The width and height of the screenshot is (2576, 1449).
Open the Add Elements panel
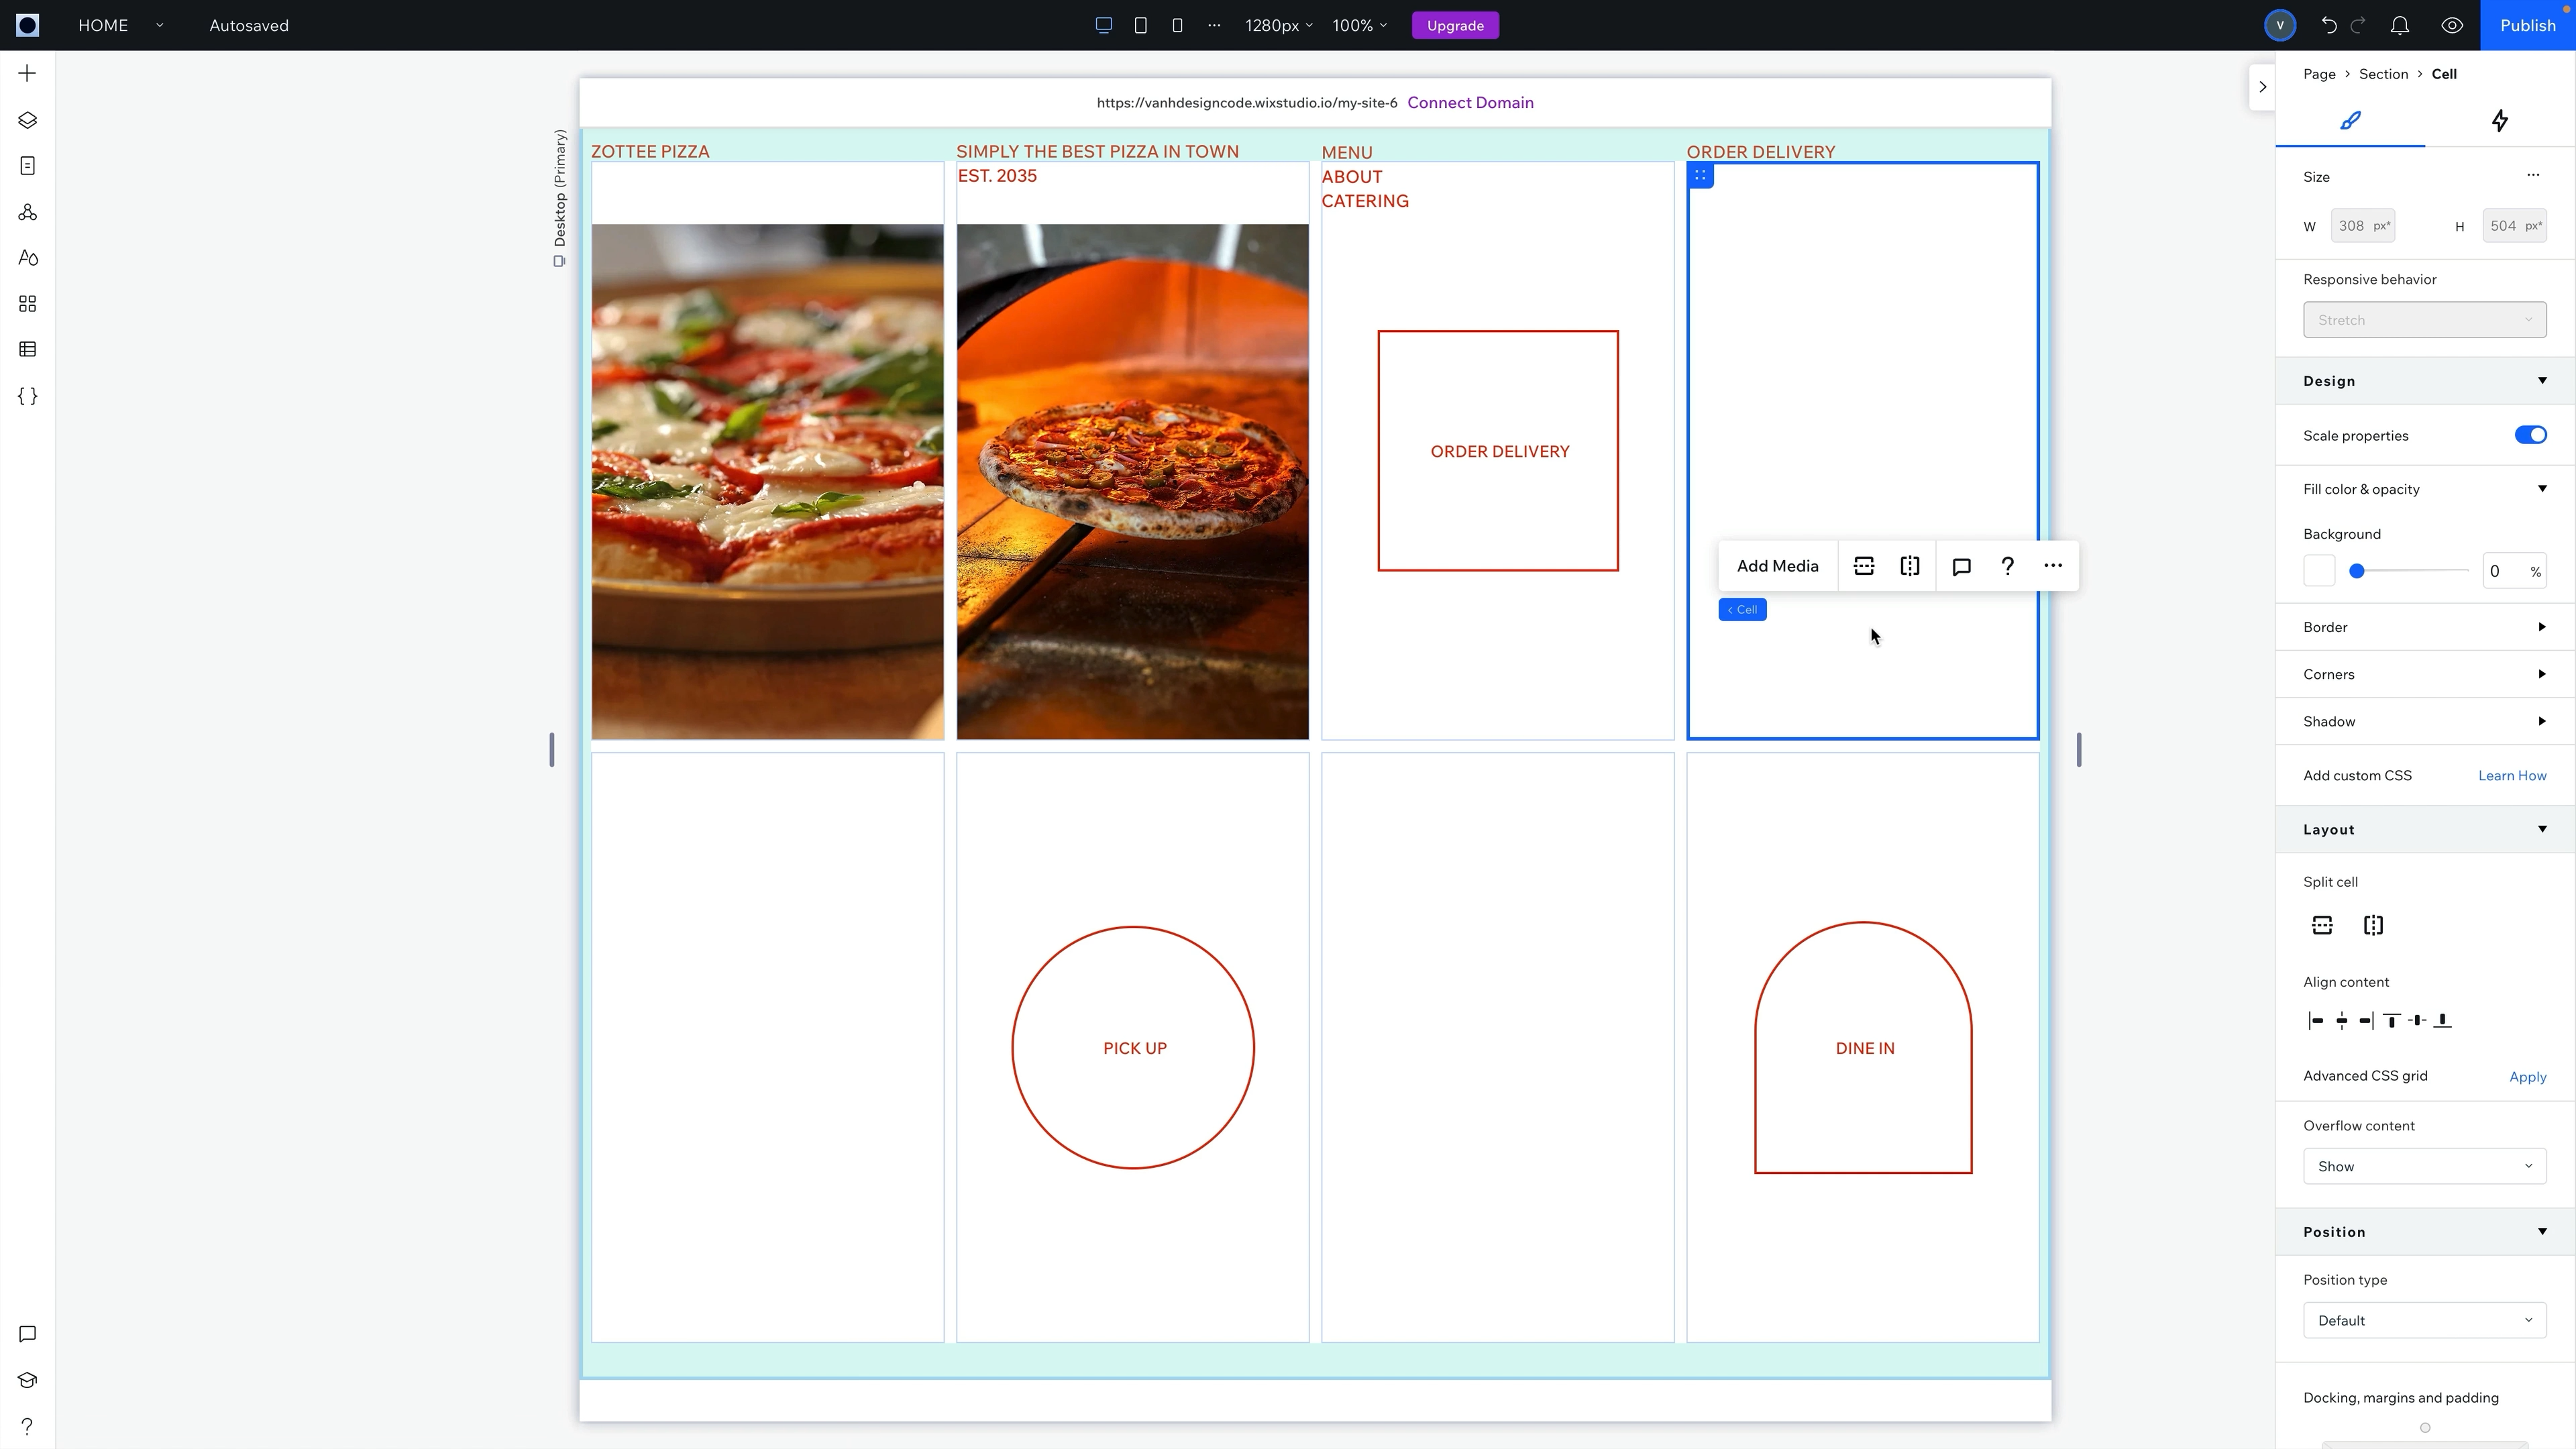point(27,72)
